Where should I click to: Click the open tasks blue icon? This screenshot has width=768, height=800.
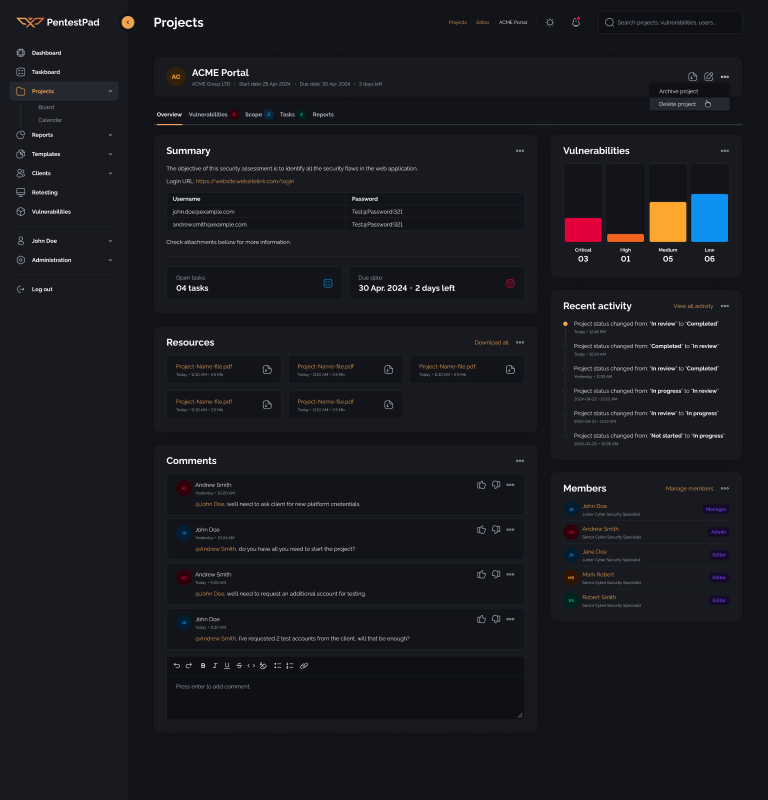pyautogui.click(x=328, y=283)
